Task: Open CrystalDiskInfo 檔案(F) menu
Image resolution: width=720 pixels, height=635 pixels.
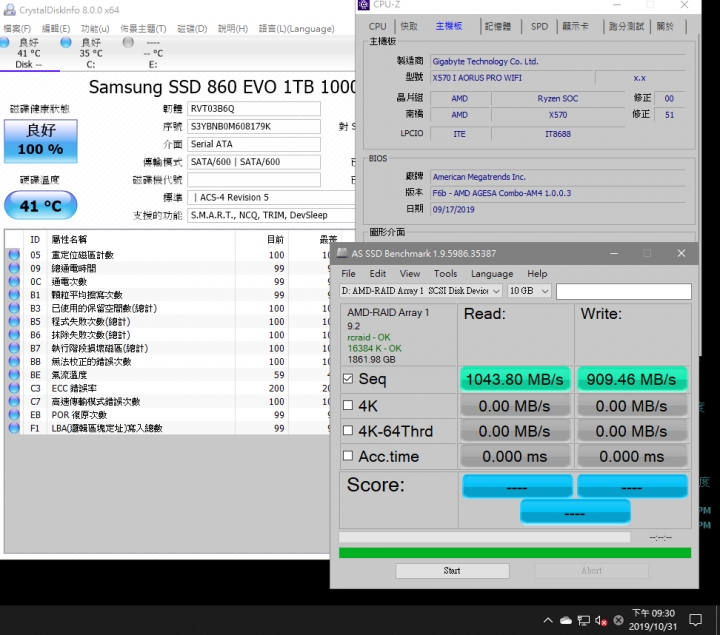Action: point(17,28)
